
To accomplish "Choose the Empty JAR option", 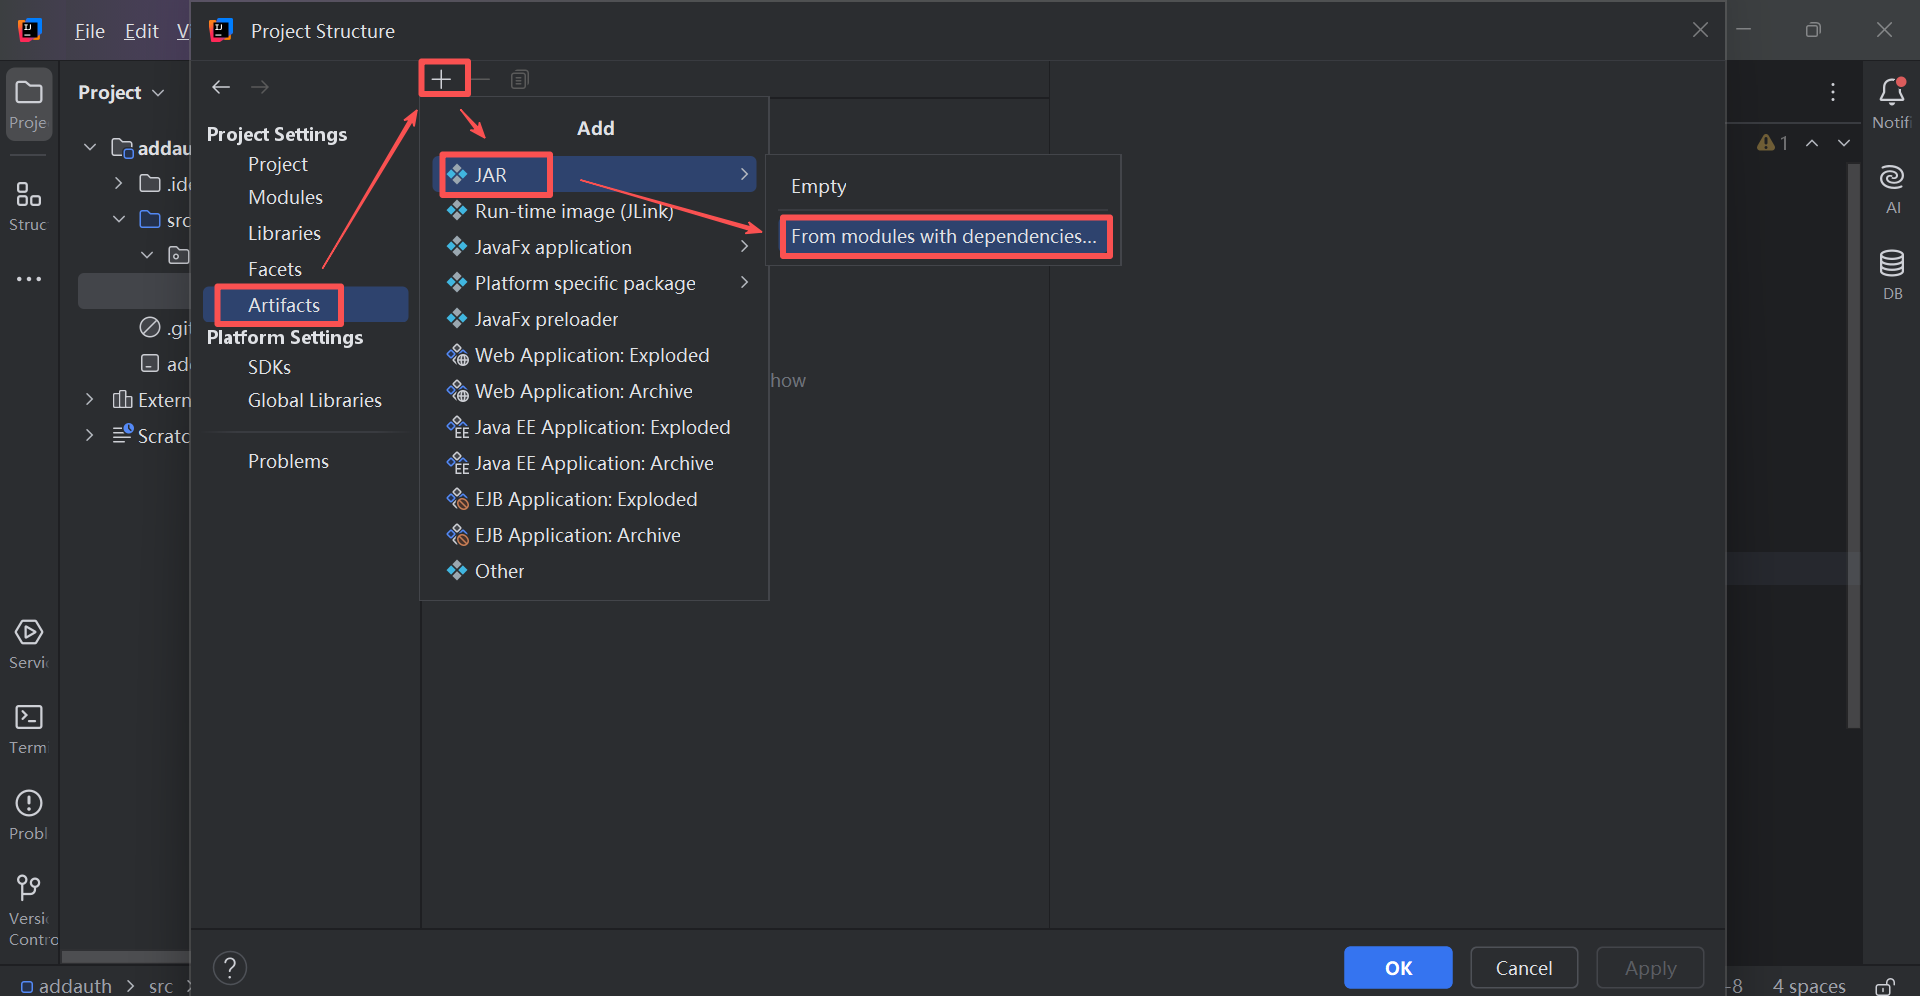I will (x=818, y=187).
